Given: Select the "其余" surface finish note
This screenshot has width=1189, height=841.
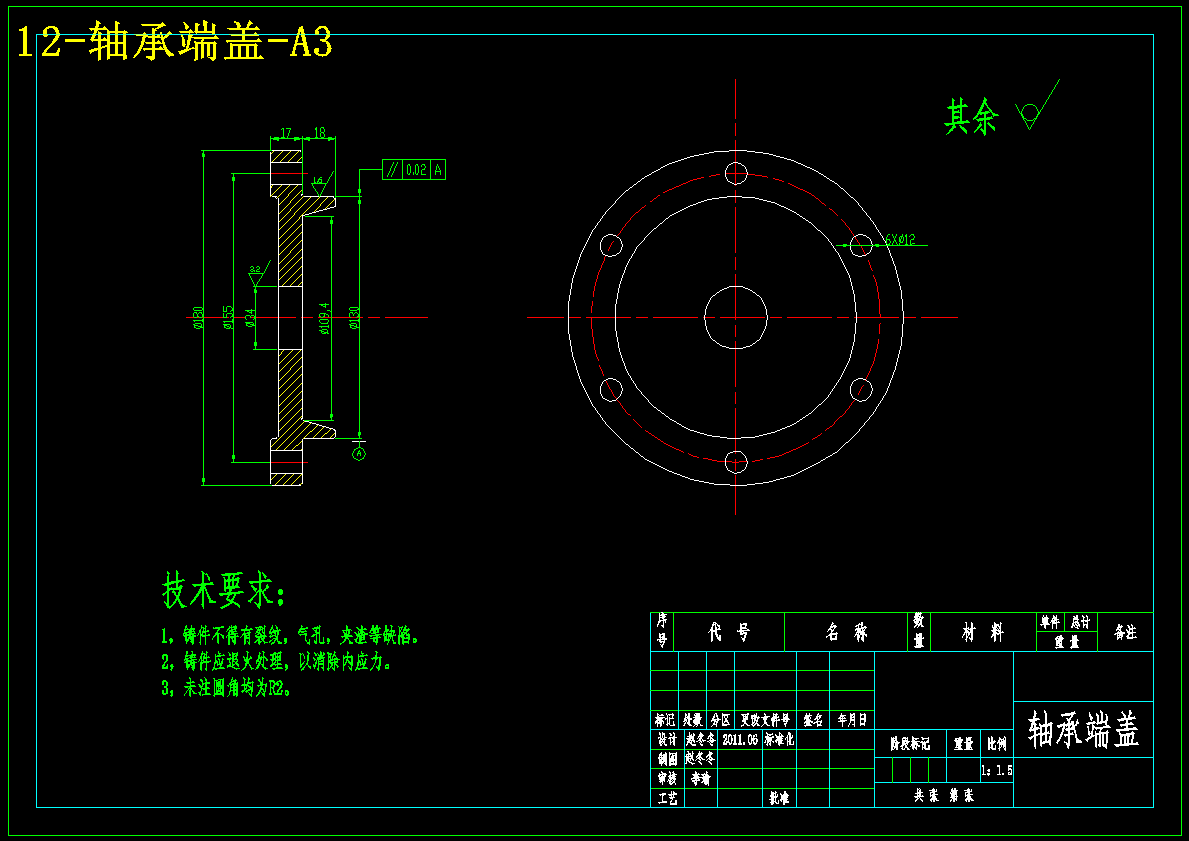Looking at the screenshot, I should pyautogui.click(x=971, y=118).
